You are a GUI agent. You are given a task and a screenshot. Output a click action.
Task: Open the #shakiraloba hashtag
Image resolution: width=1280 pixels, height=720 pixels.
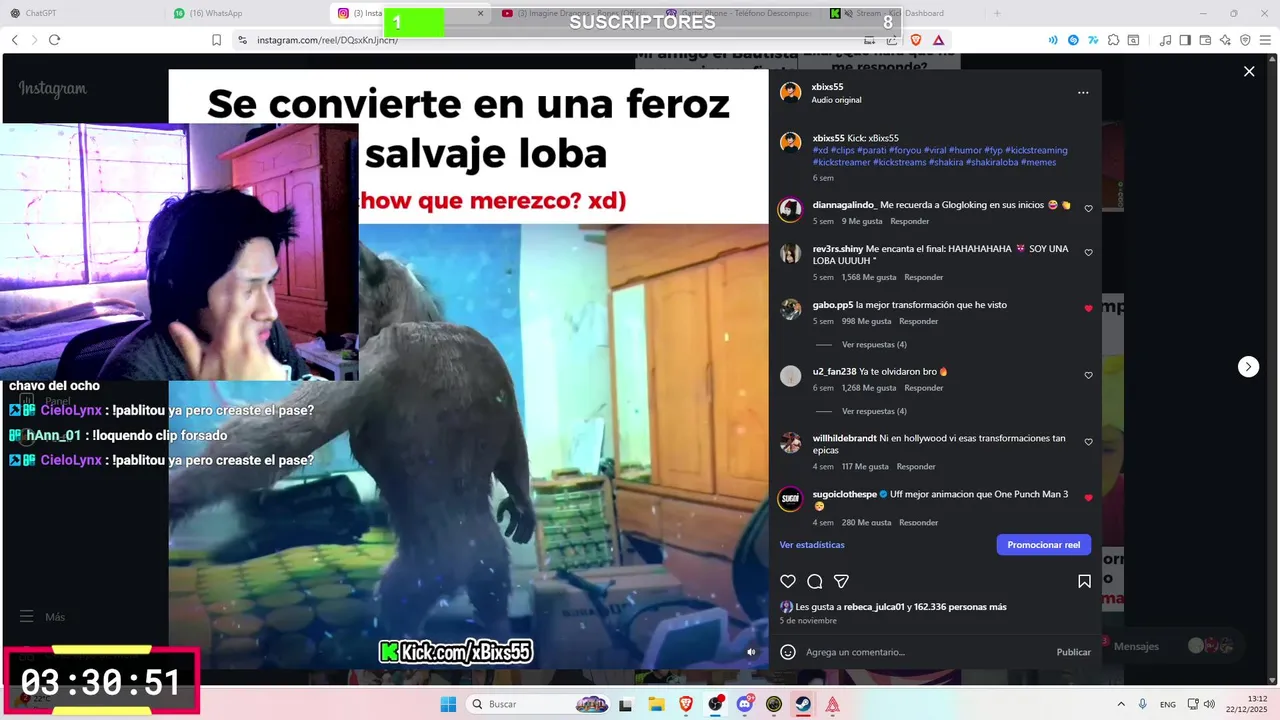coord(991,162)
